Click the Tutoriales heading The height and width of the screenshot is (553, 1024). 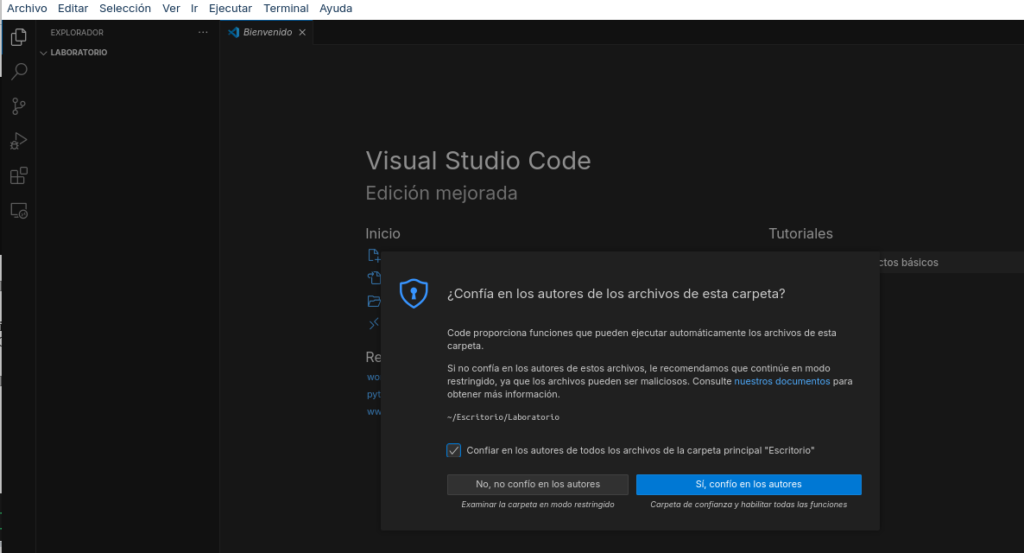[x=801, y=234]
